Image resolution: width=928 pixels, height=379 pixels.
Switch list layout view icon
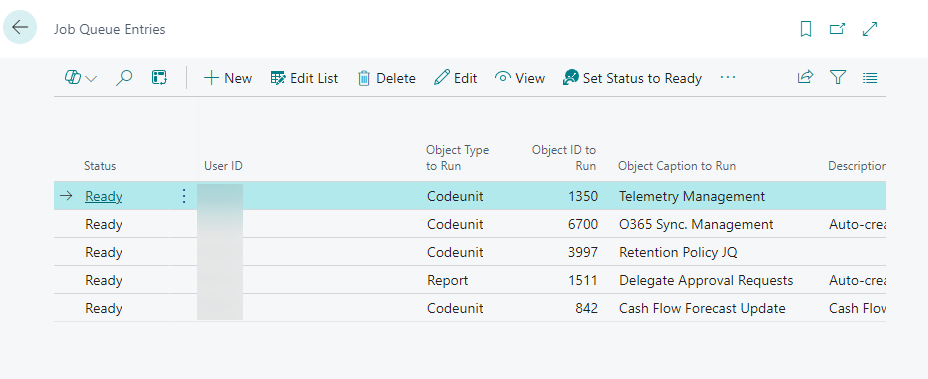(x=869, y=78)
